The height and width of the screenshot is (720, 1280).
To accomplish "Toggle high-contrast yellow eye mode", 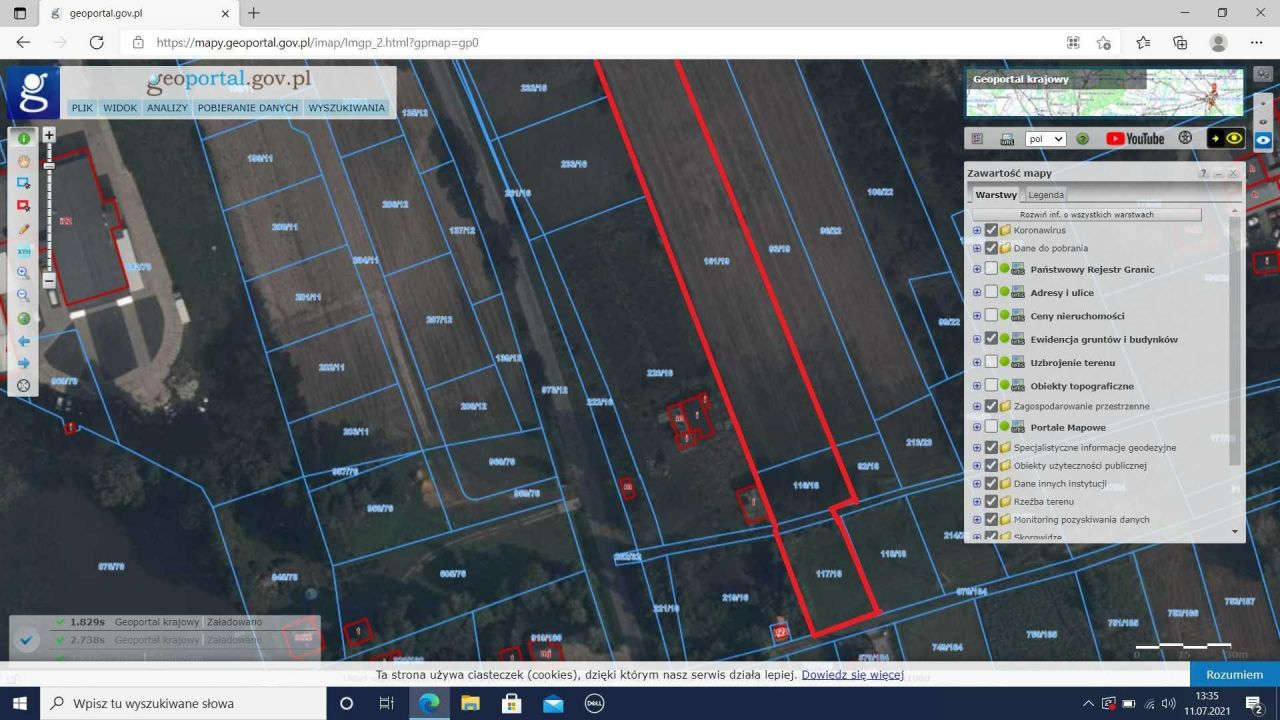I will point(1226,139).
